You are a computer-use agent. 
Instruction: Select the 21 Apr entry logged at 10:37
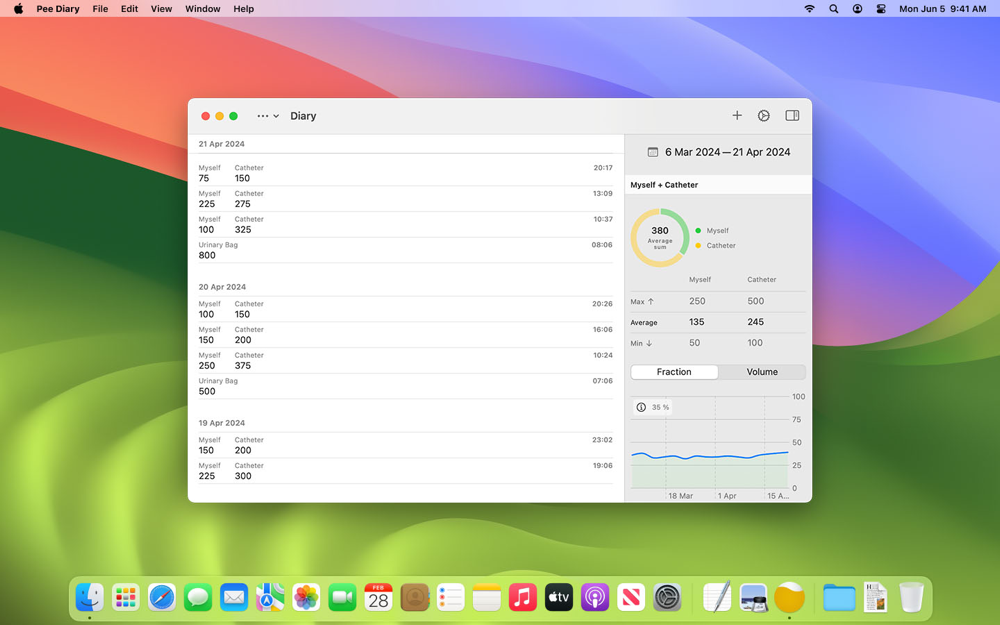[x=406, y=224]
